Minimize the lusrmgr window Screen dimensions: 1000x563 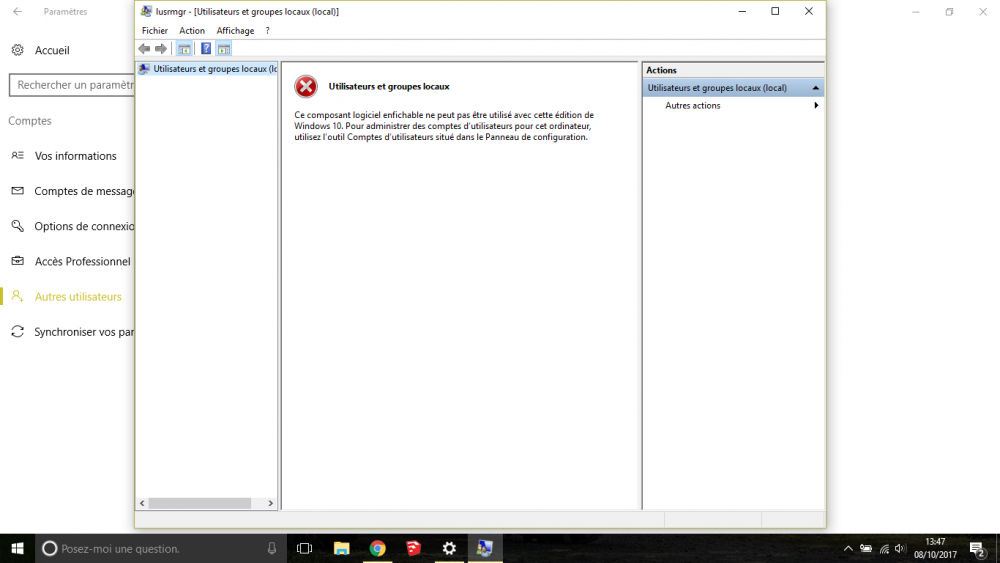click(742, 11)
